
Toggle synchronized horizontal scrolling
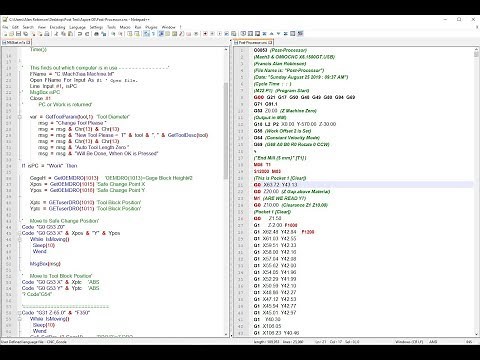[x=137, y=34]
